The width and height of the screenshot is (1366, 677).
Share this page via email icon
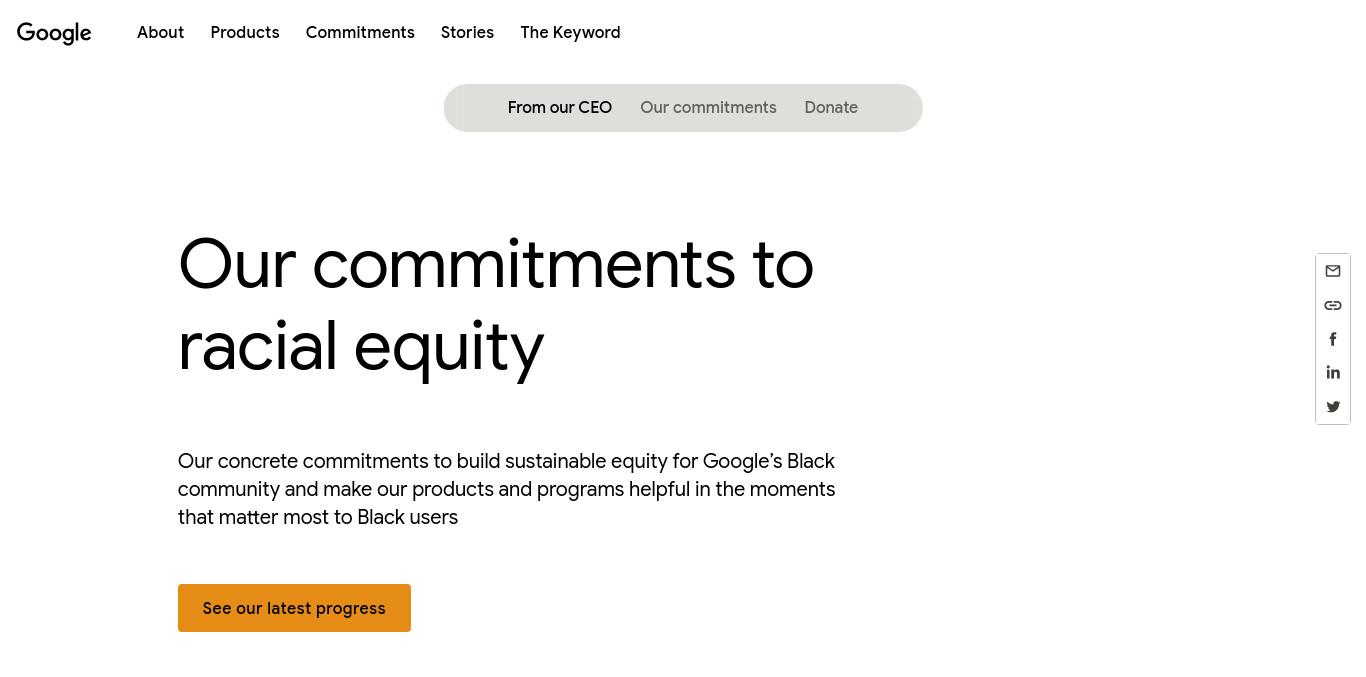pos(1333,271)
